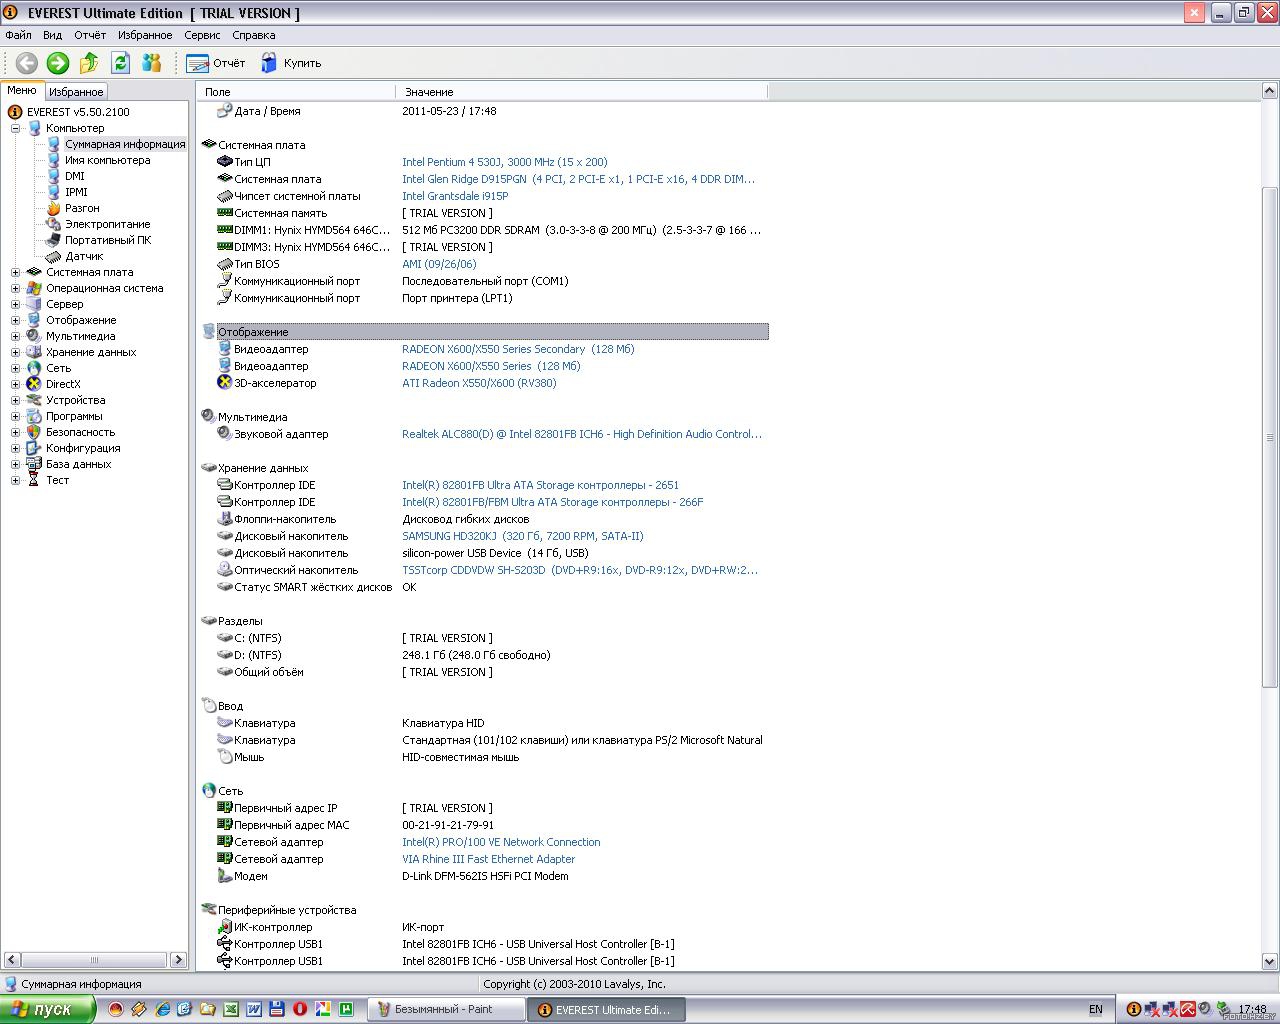The height and width of the screenshot is (1024, 1280).
Task: Open the Отчёт toolbar button
Action: click(216, 63)
